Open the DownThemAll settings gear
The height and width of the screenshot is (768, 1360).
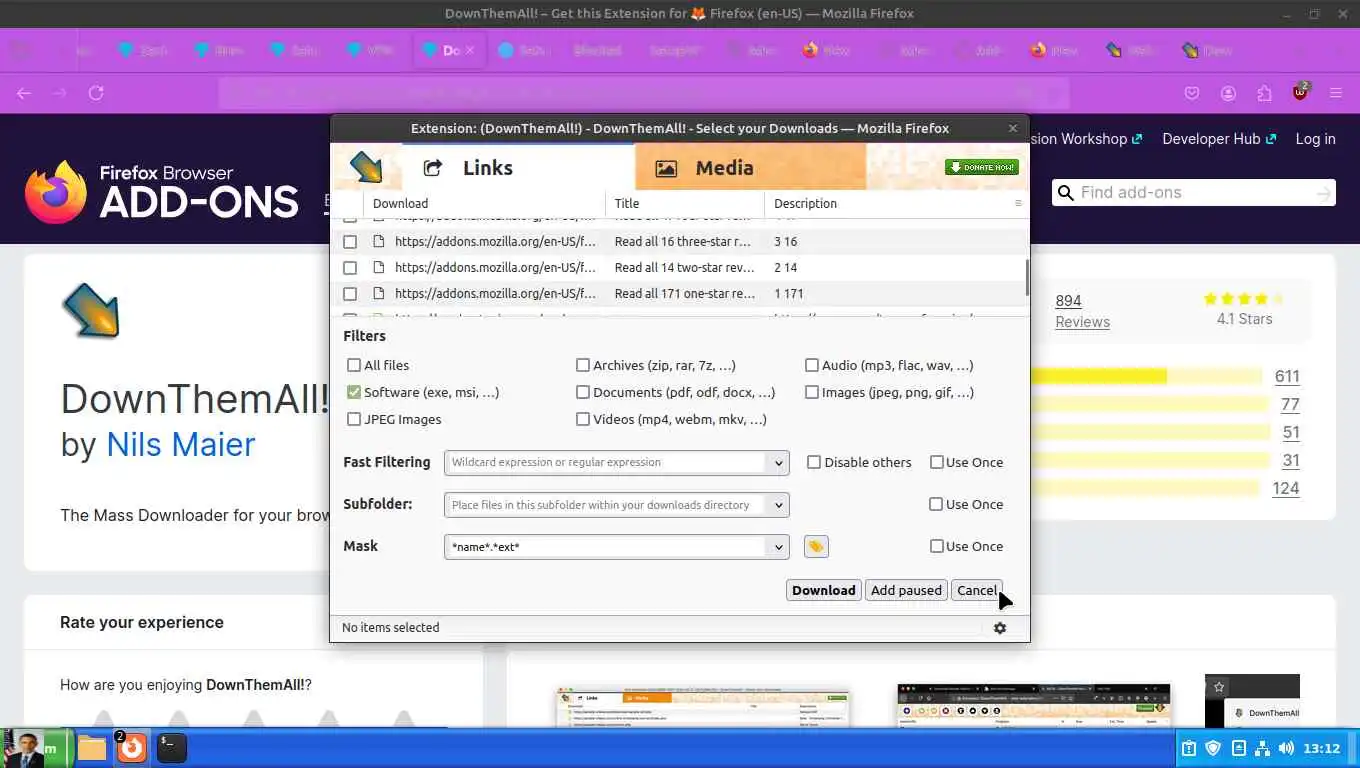tap(1000, 628)
